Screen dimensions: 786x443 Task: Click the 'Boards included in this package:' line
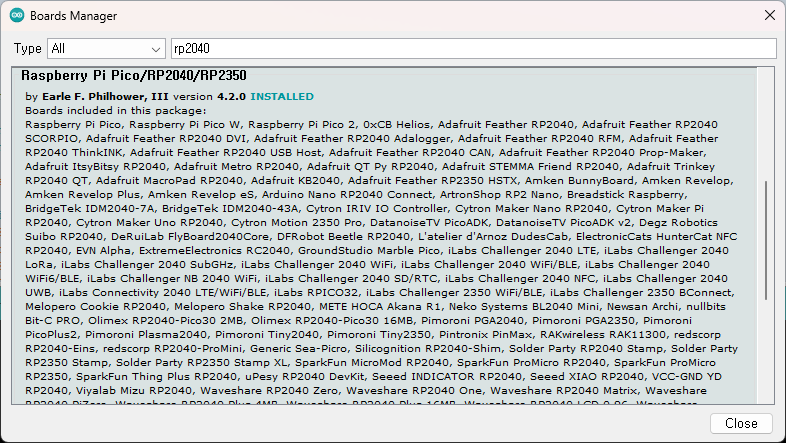click(105, 109)
